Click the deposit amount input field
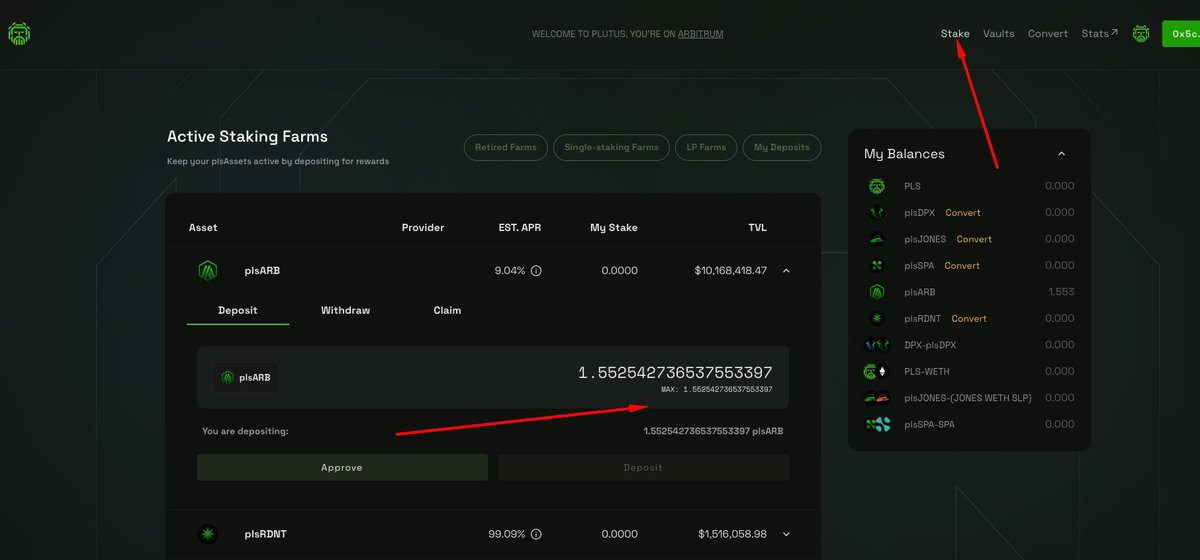 point(493,377)
